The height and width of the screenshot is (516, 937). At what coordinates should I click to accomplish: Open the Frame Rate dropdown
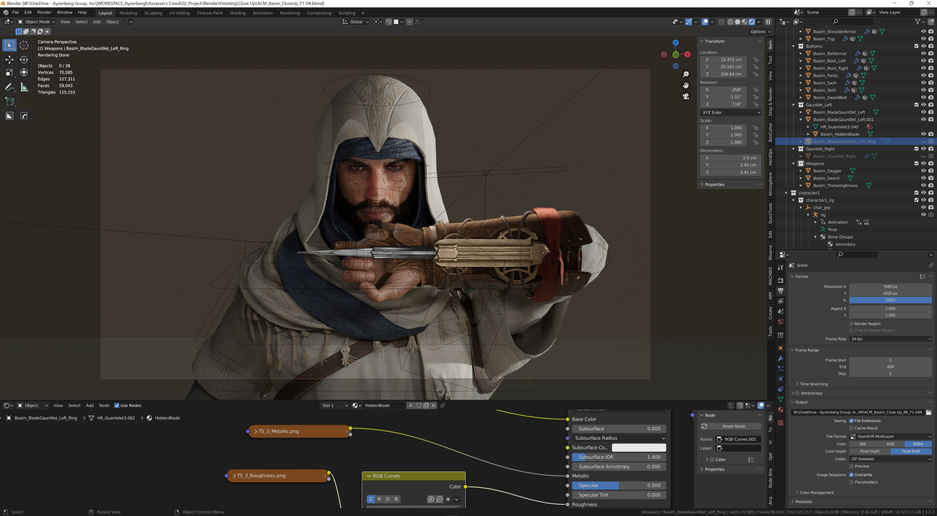[x=890, y=339]
